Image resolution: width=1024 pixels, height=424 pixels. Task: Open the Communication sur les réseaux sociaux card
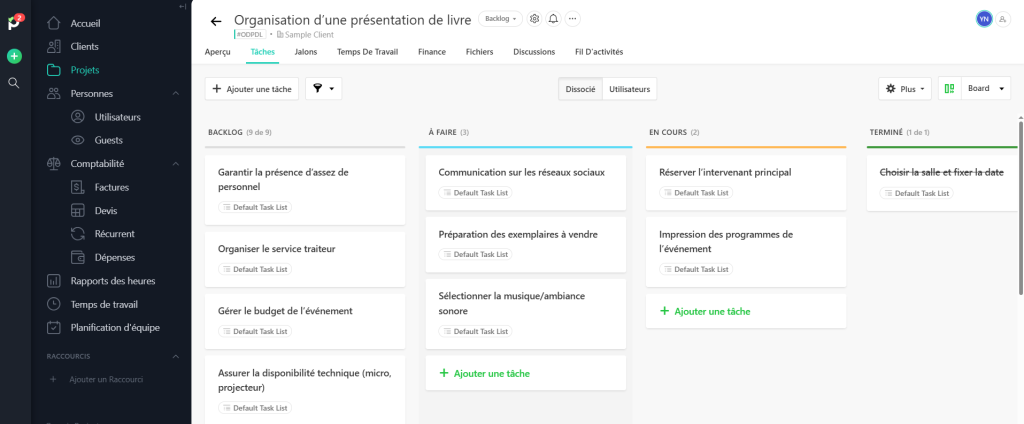pyautogui.click(x=526, y=182)
